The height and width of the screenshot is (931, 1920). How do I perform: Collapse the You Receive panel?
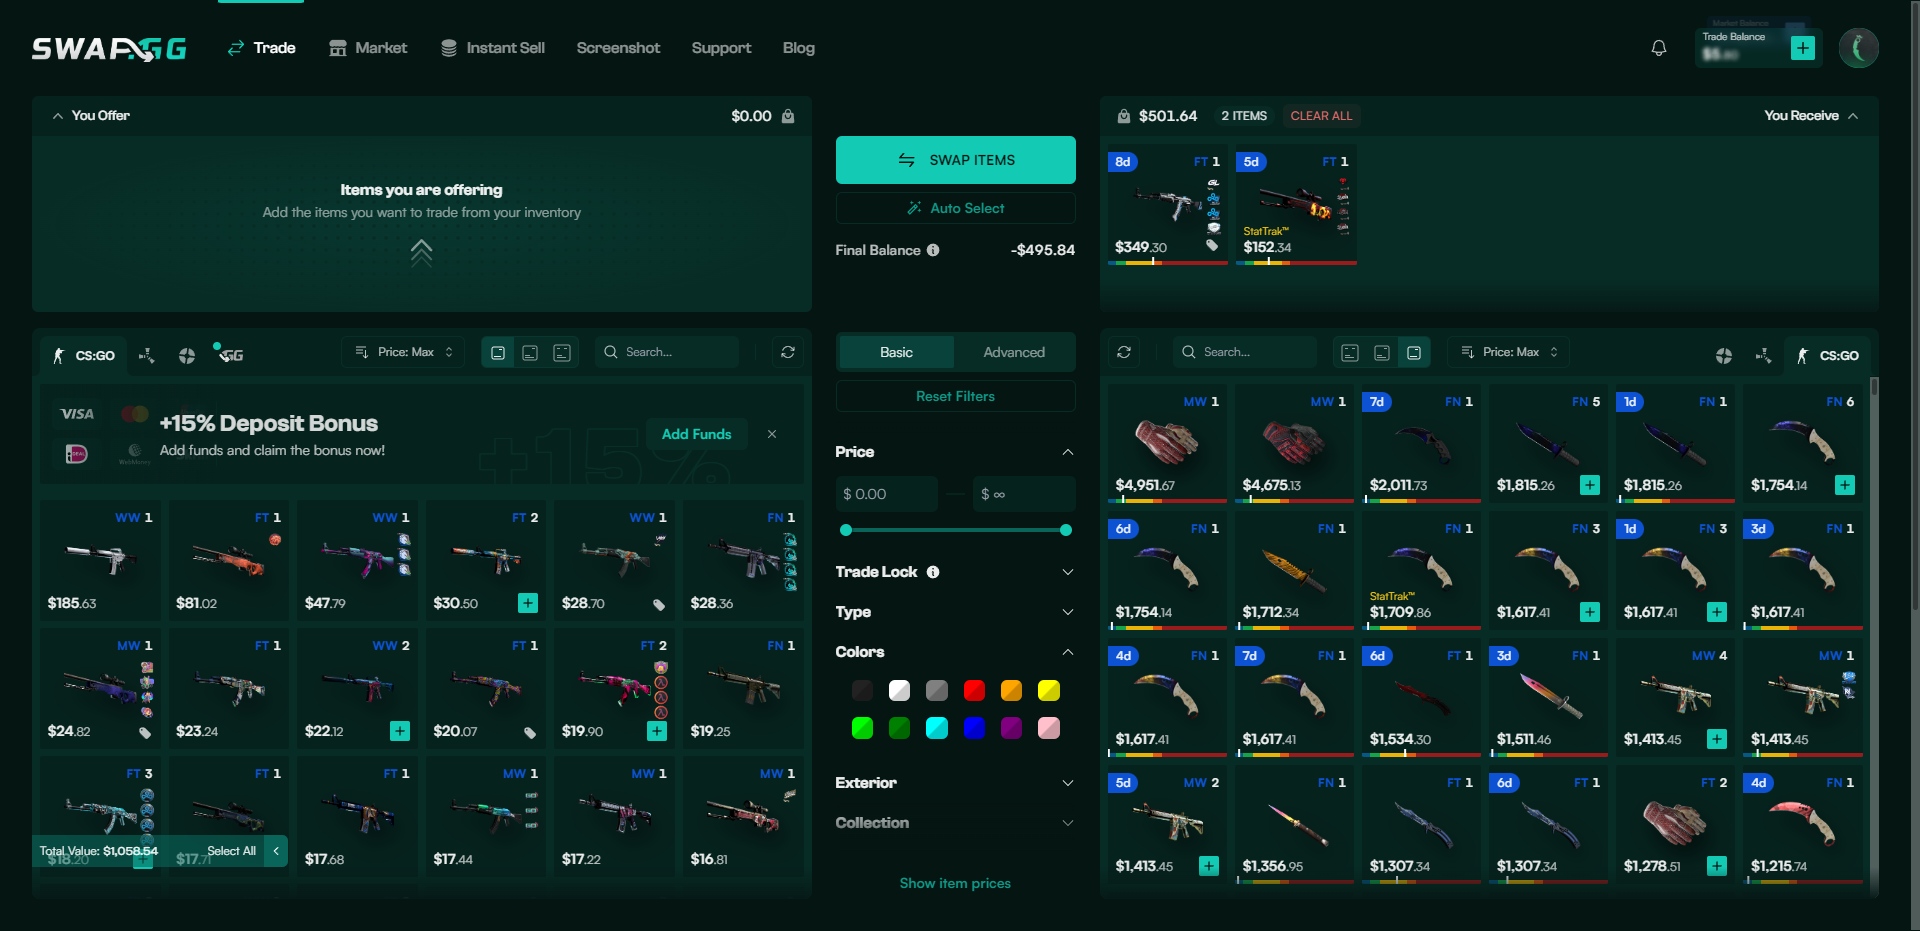tap(1853, 116)
